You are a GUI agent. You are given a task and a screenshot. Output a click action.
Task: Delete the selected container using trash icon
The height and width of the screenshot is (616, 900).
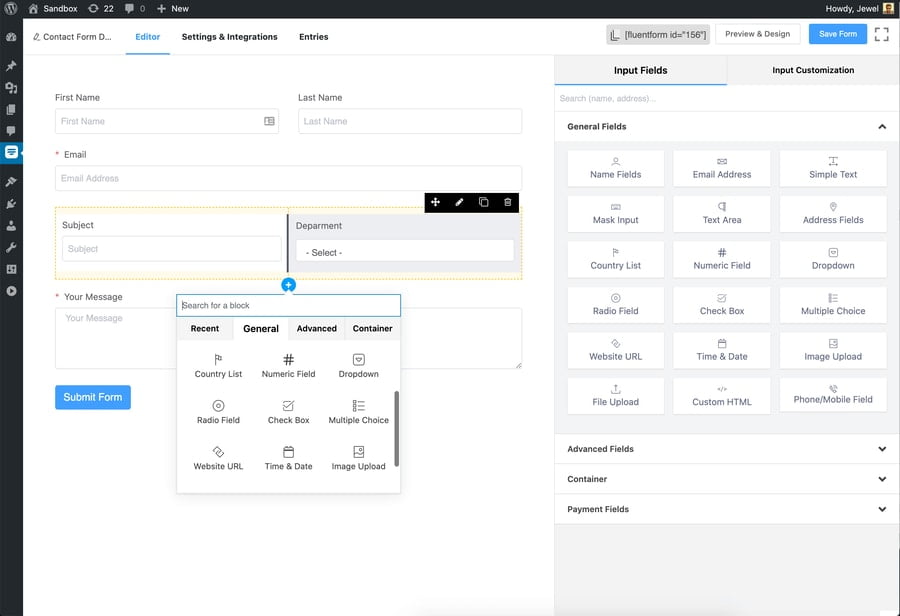(x=507, y=202)
